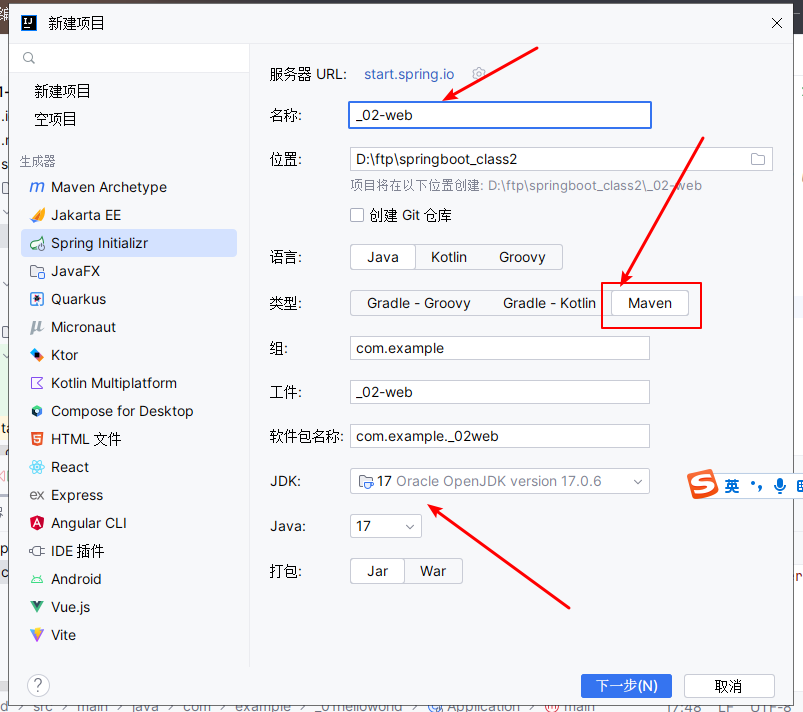The height and width of the screenshot is (712, 803).
Task: Click the Sogou punctuation mode indicator
Action: pyautogui.click(x=756, y=485)
